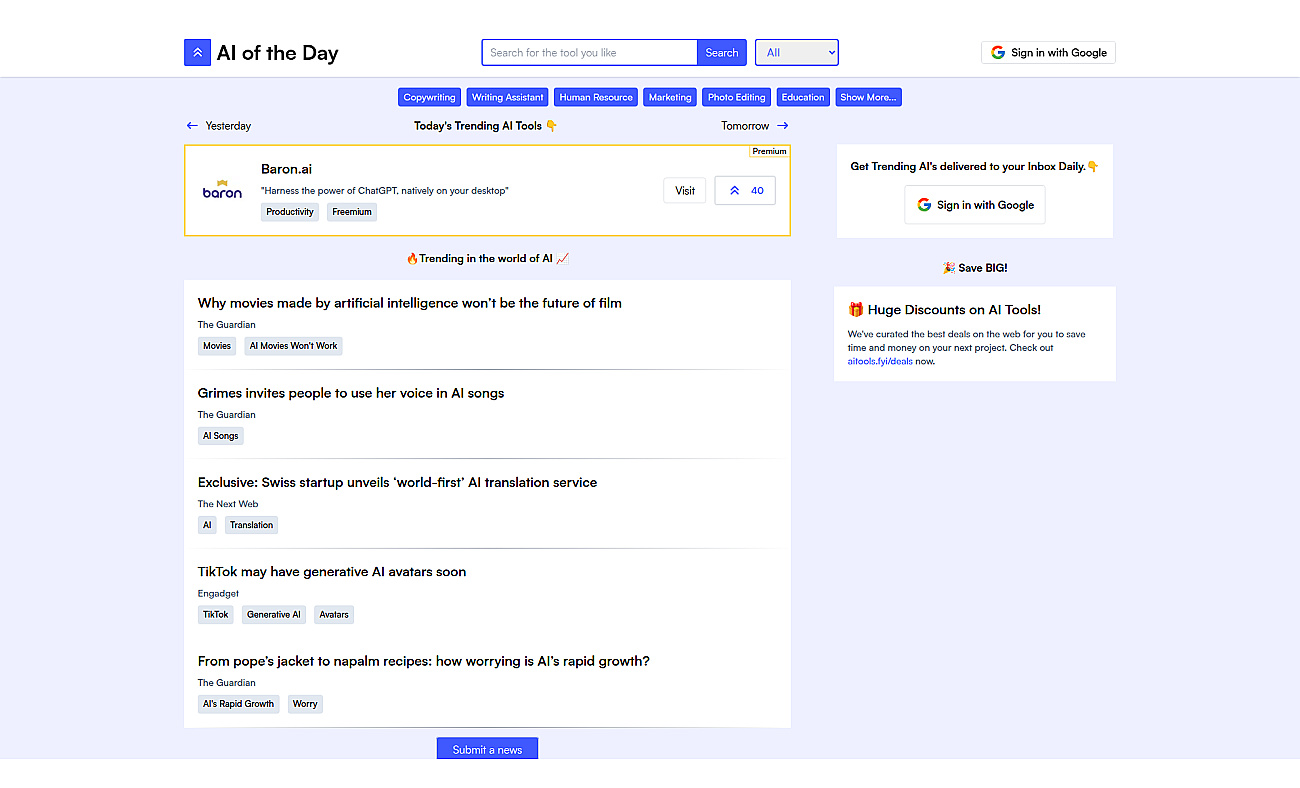Sign in with Google in header
Viewport: 1300px width, 788px height.
tap(1048, 53)
